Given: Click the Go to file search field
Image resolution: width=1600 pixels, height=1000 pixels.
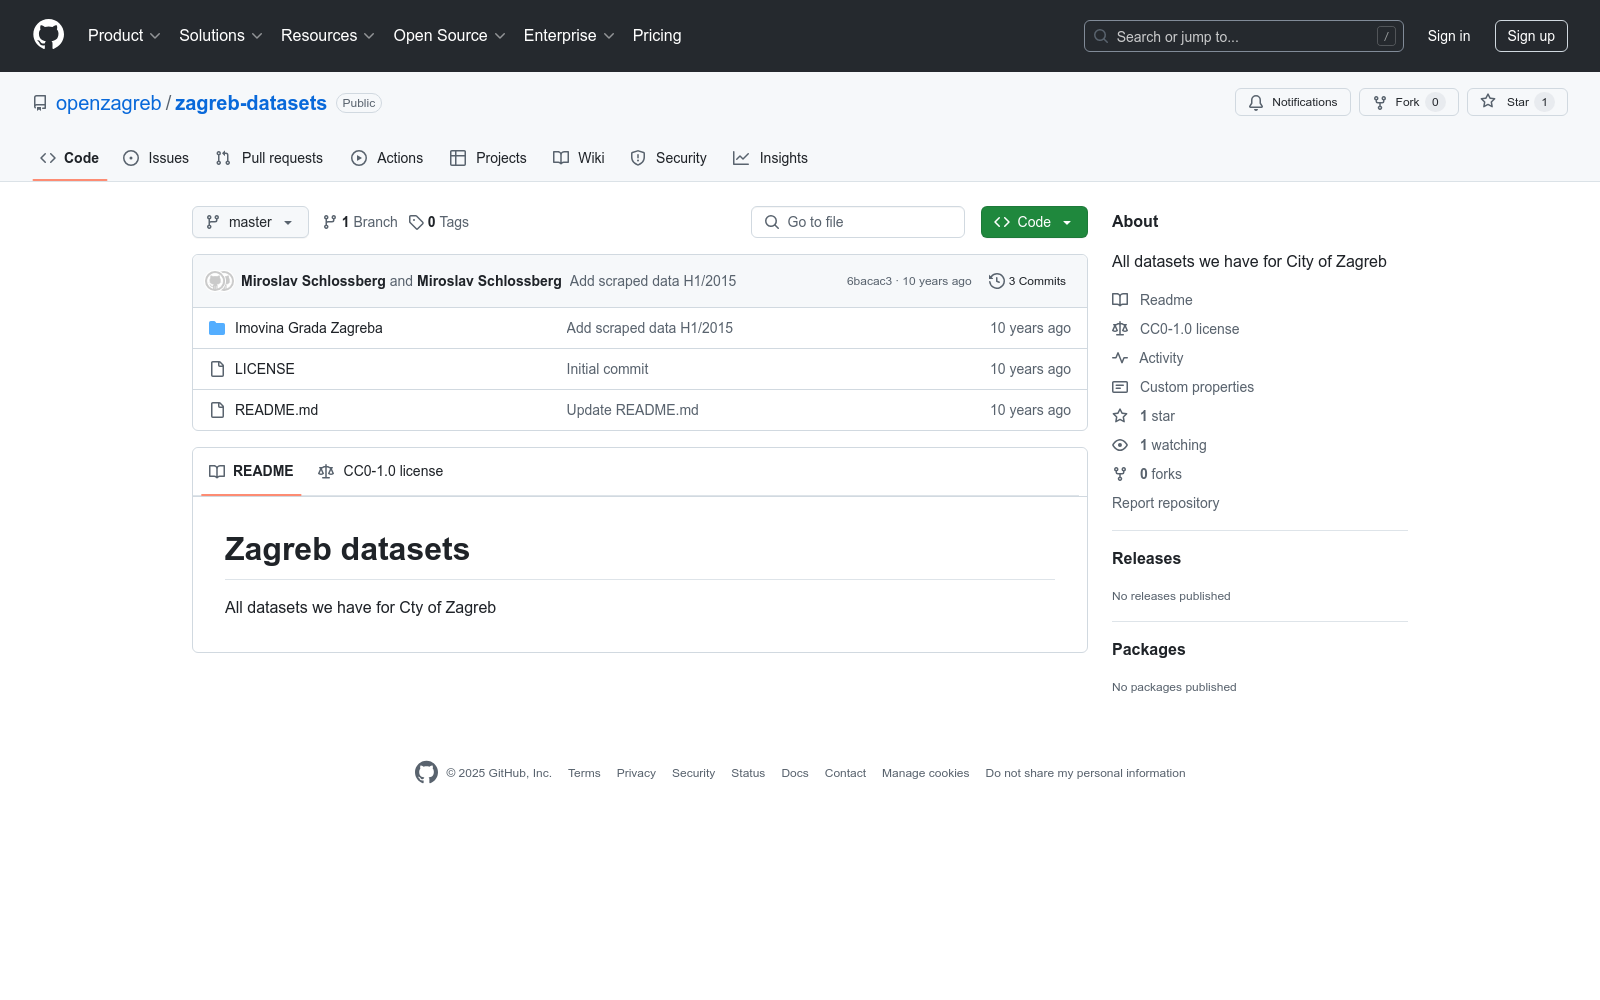Looking at the screenshot, I should click(858, 222).
